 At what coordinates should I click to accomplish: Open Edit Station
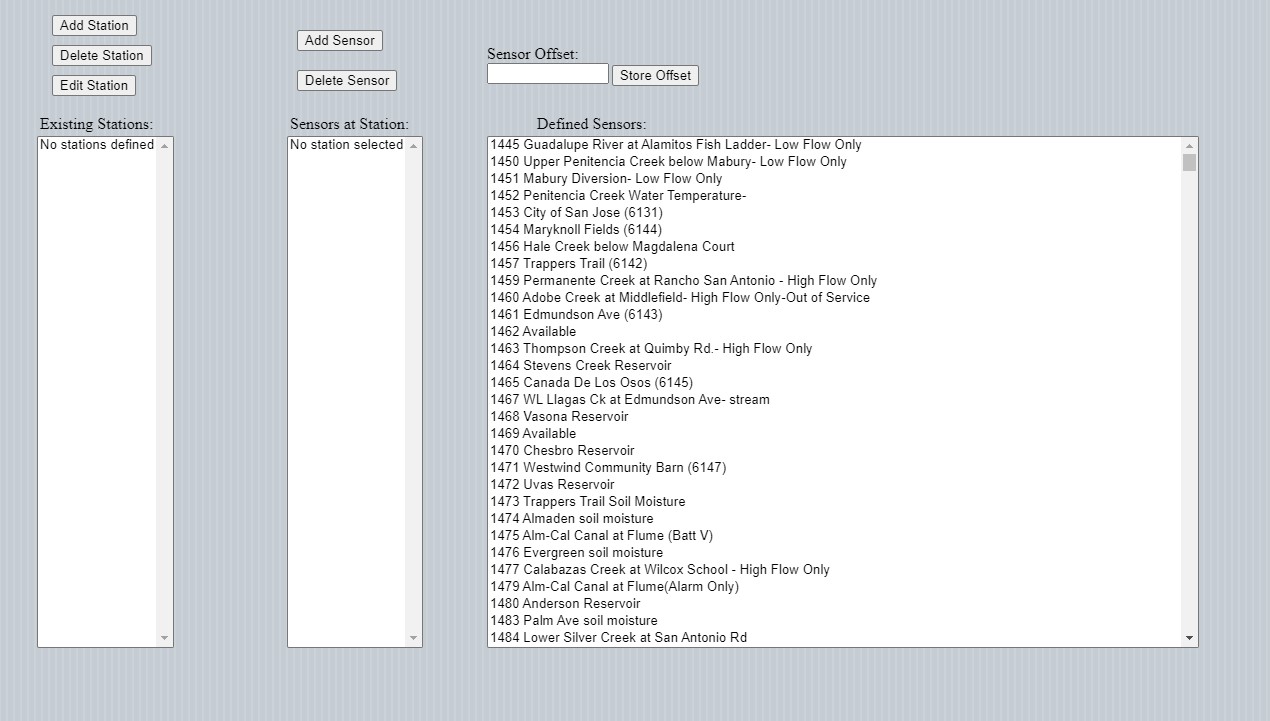click(x=94, y=85)
